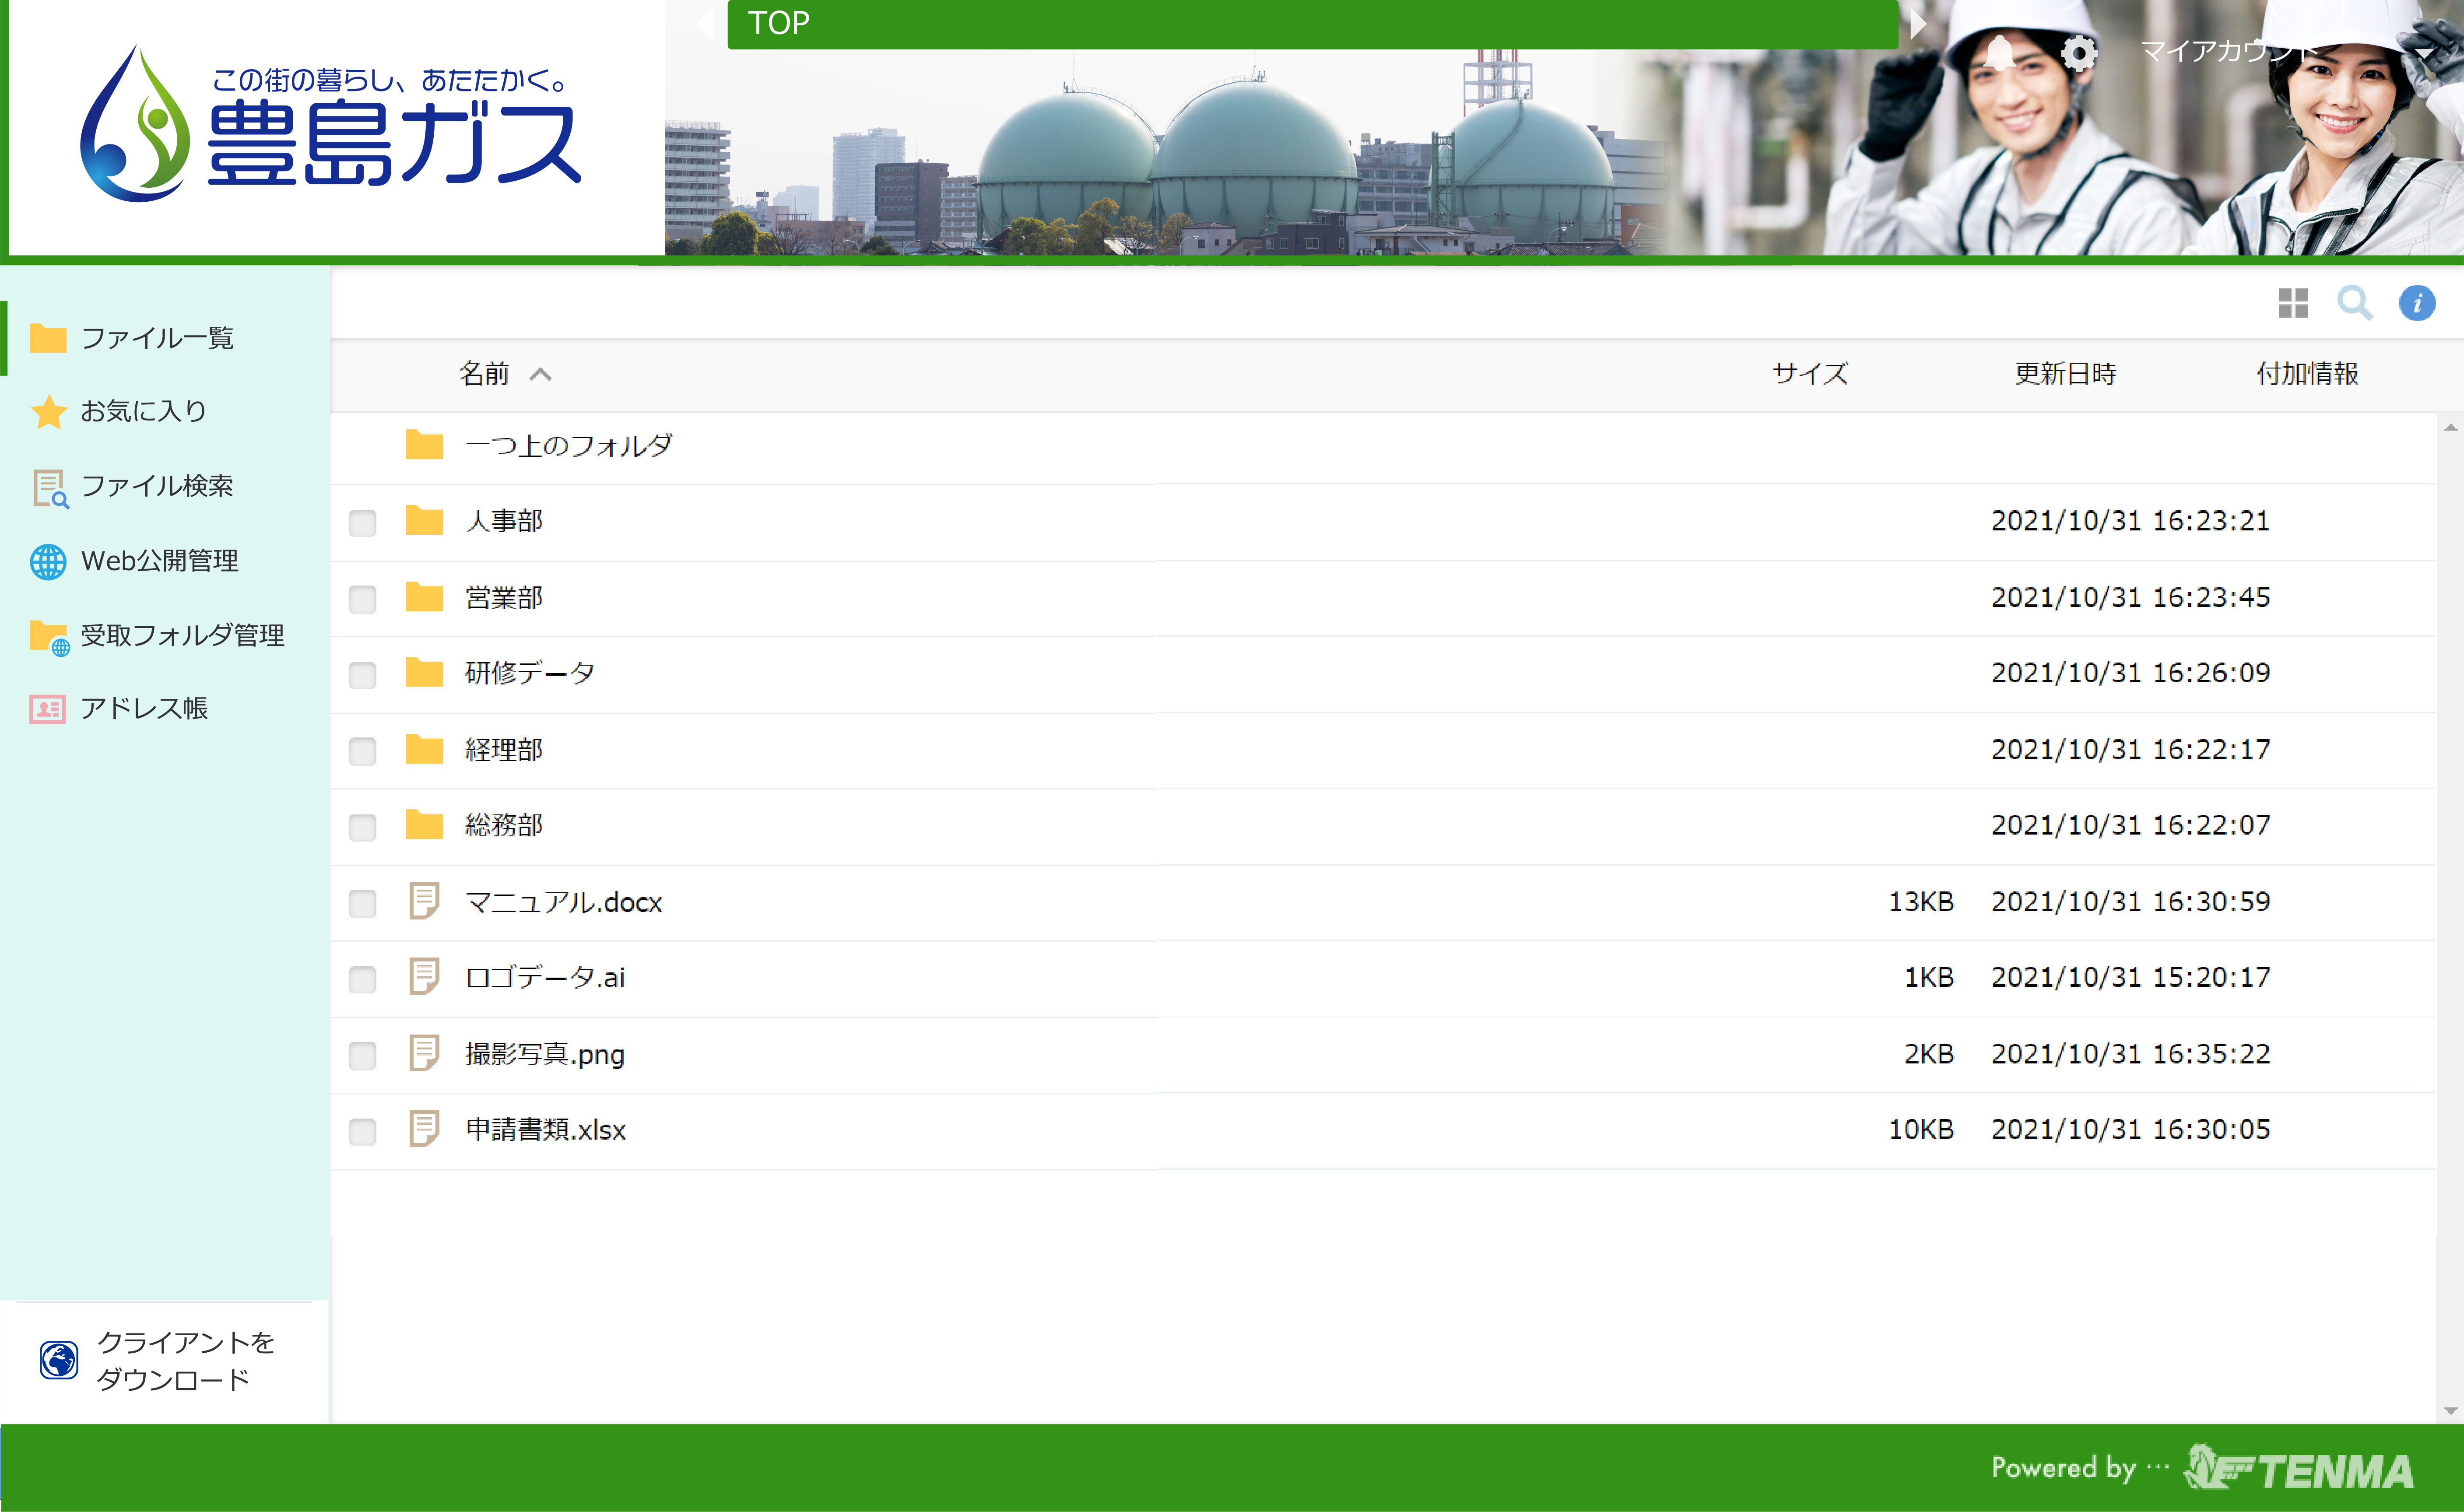Open the 研修データ folder name
The height and width of the screenshot is (1512, 2464).
click(x=530, y=673)
